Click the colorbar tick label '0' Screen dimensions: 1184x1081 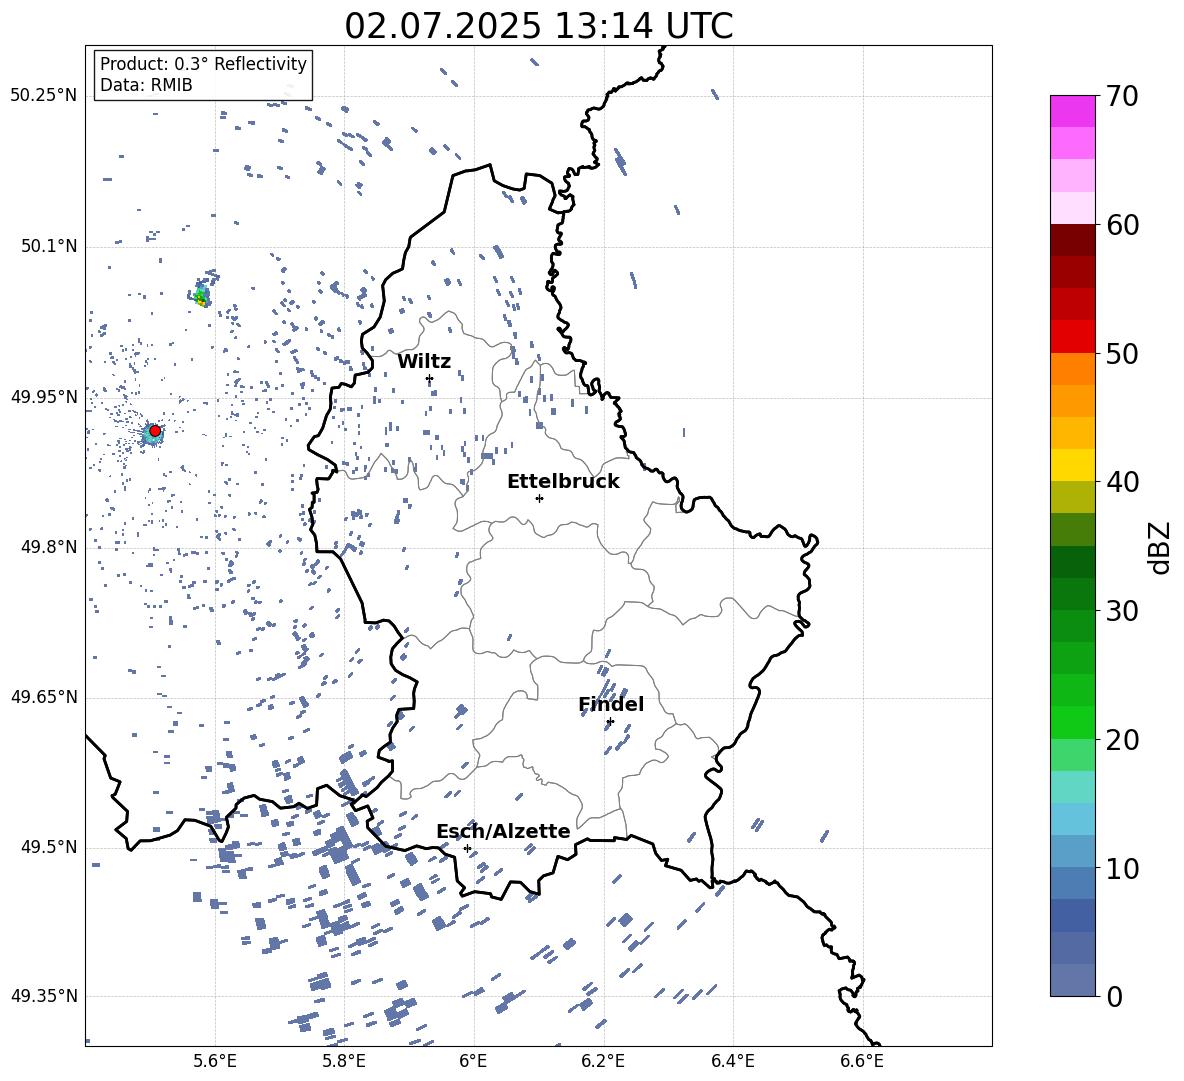click(1114, 996)
